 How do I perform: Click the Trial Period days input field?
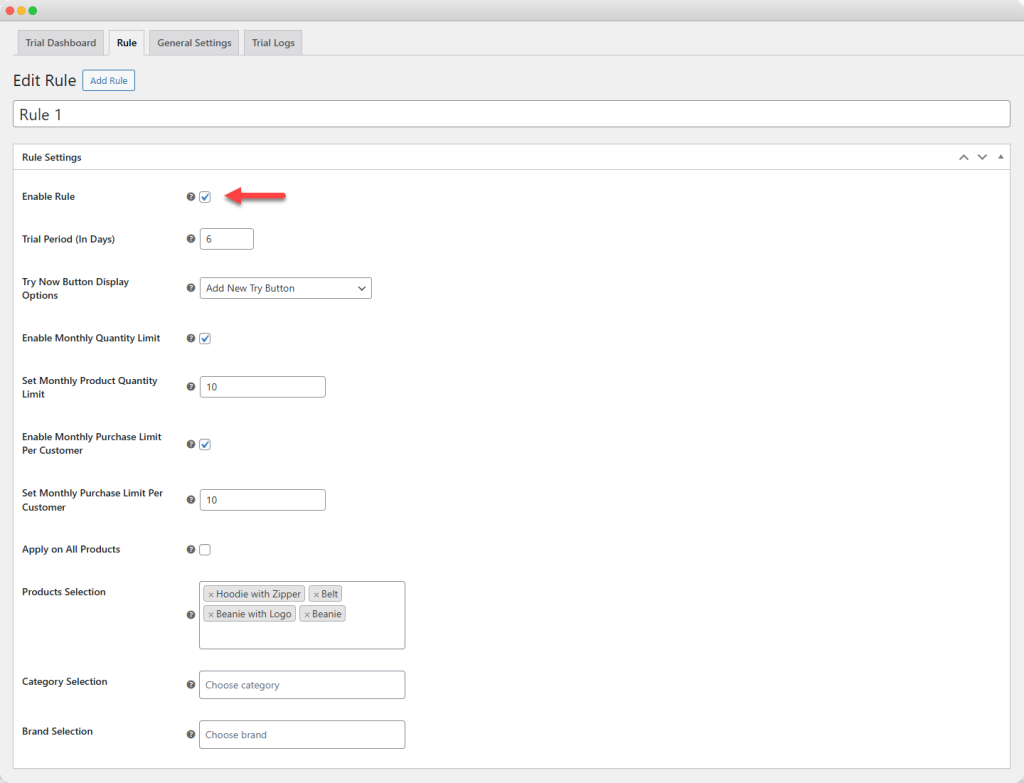pyautogui.click(x=227, y=239)
